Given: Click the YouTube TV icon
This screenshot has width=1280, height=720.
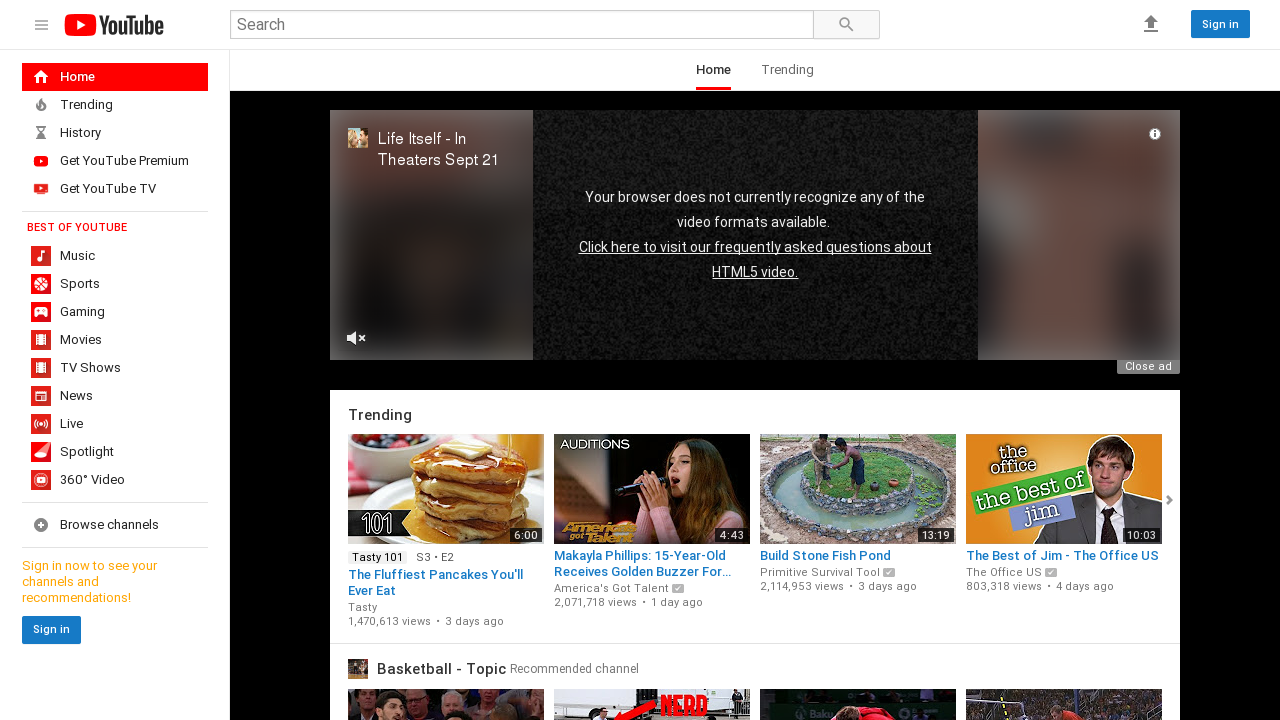Looking at the screenshot, I should (x=41, y=189).
